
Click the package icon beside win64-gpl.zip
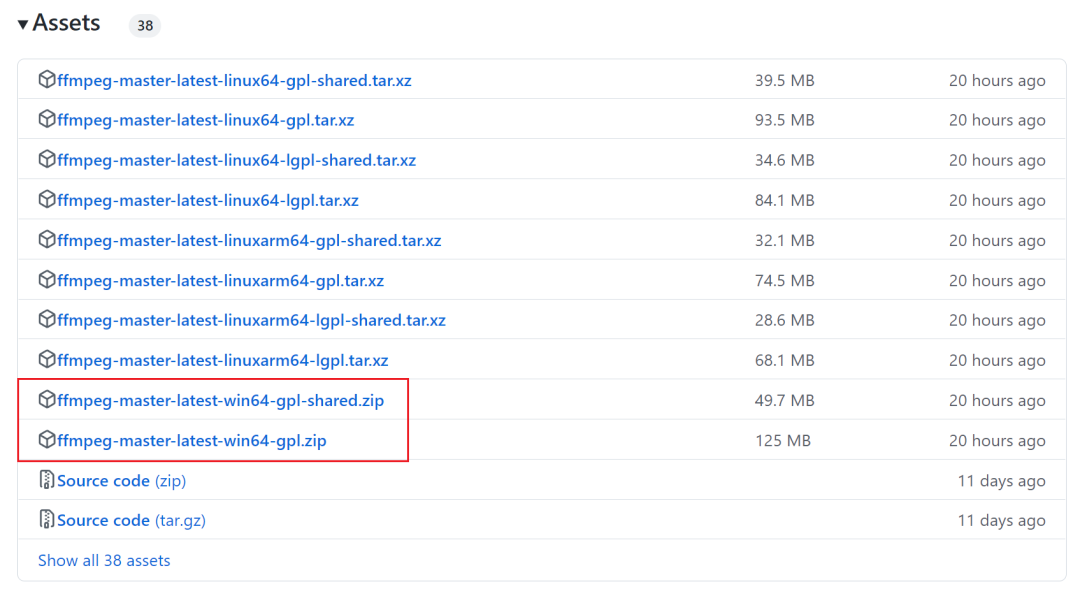(46, 439)
